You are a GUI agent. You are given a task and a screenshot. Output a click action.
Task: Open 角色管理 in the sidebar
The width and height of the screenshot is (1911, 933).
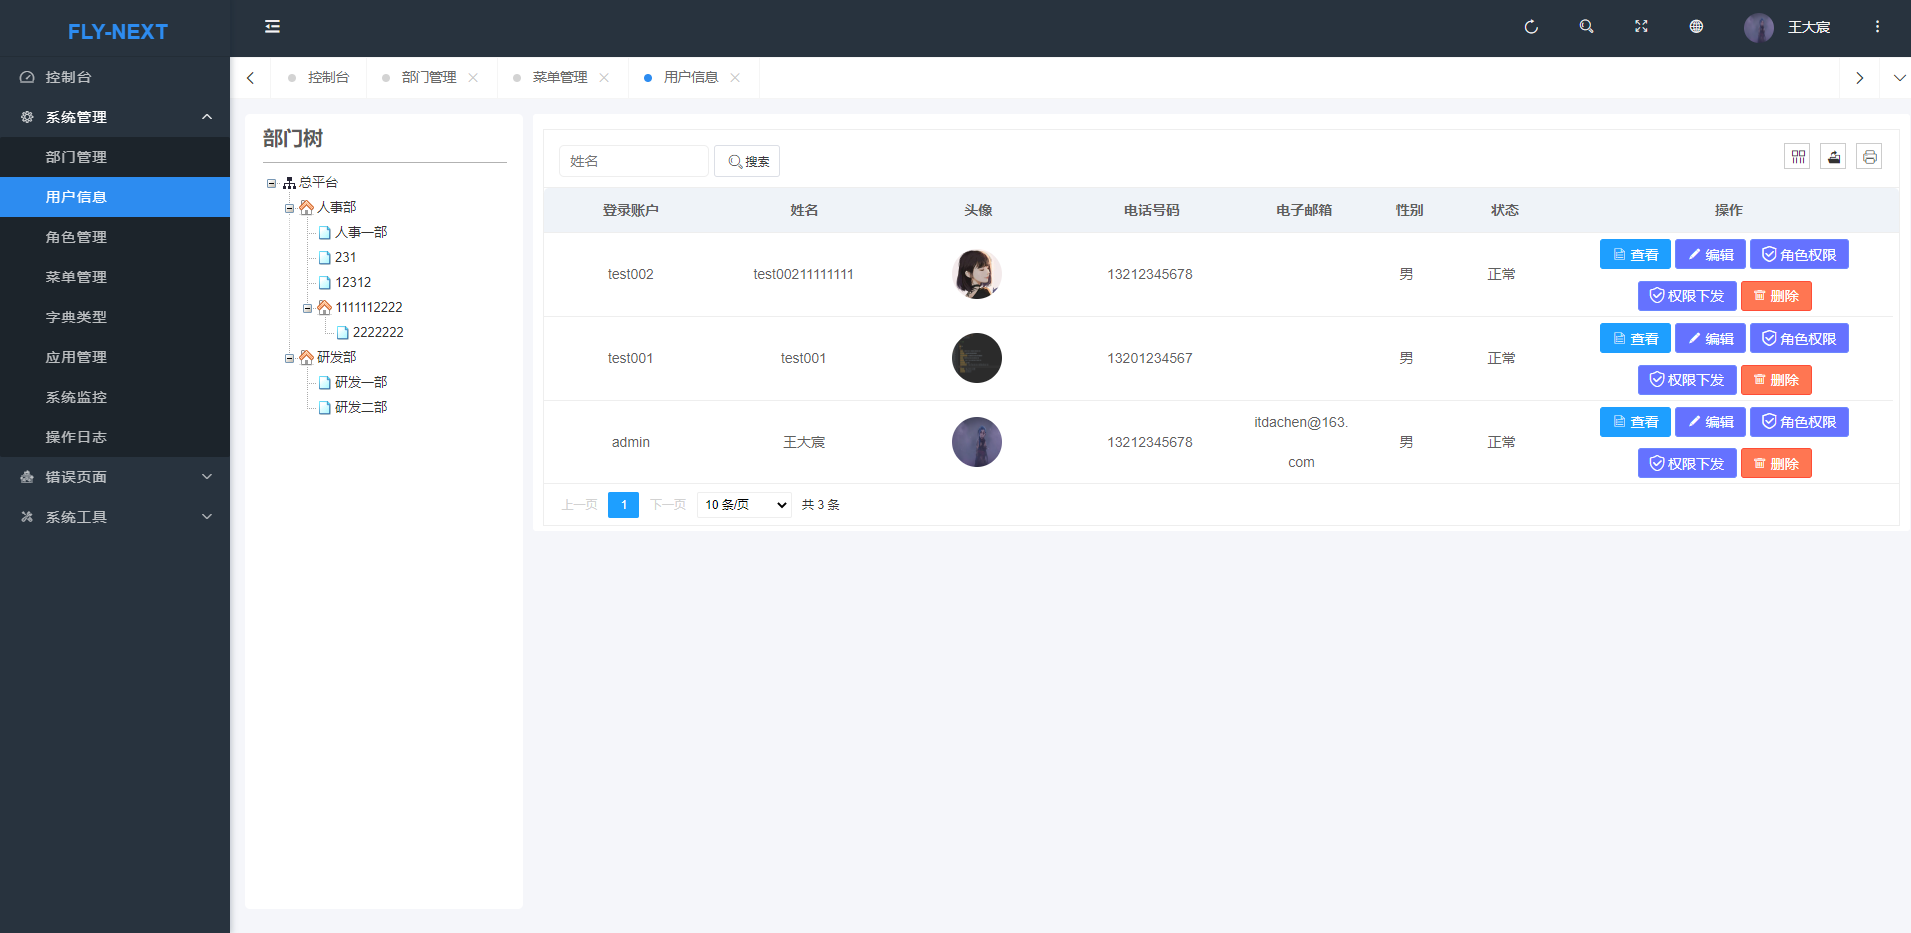pos(76,237)
